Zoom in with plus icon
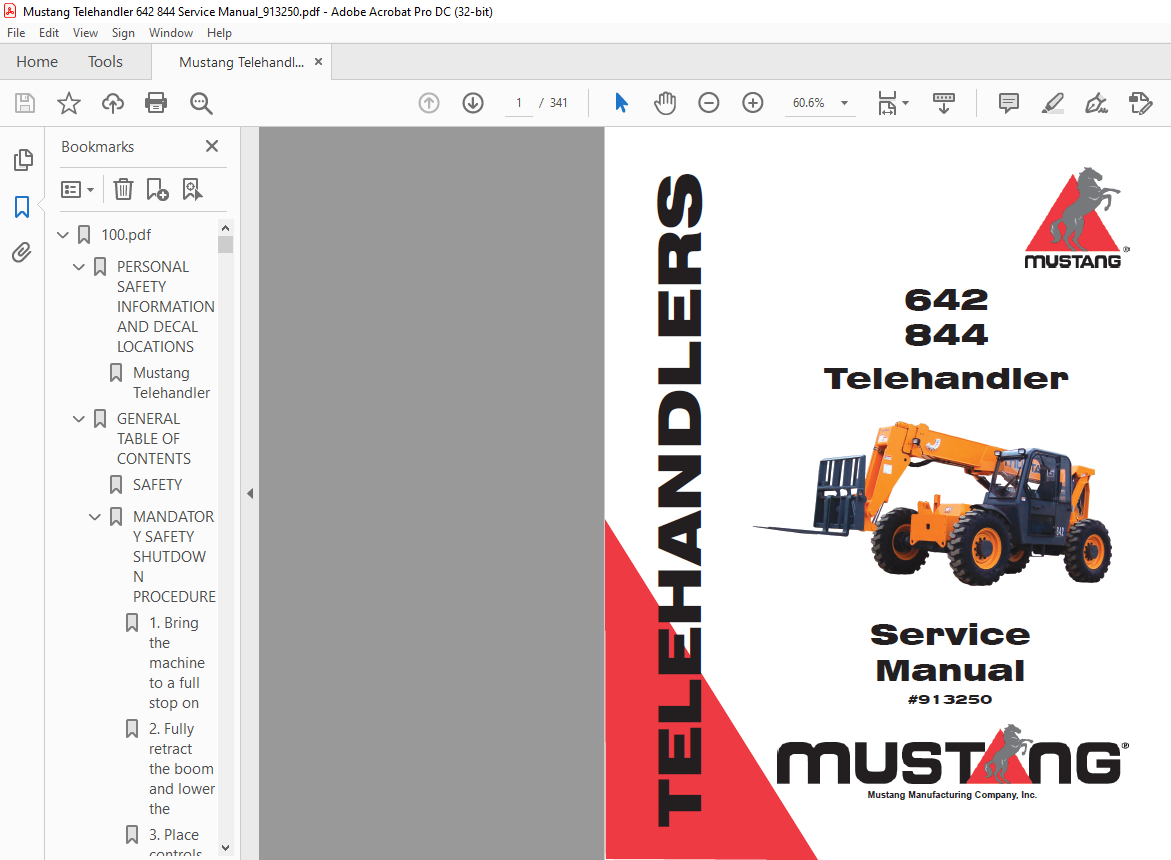This screenshot has width=1171, height=860. pos(753,103)
